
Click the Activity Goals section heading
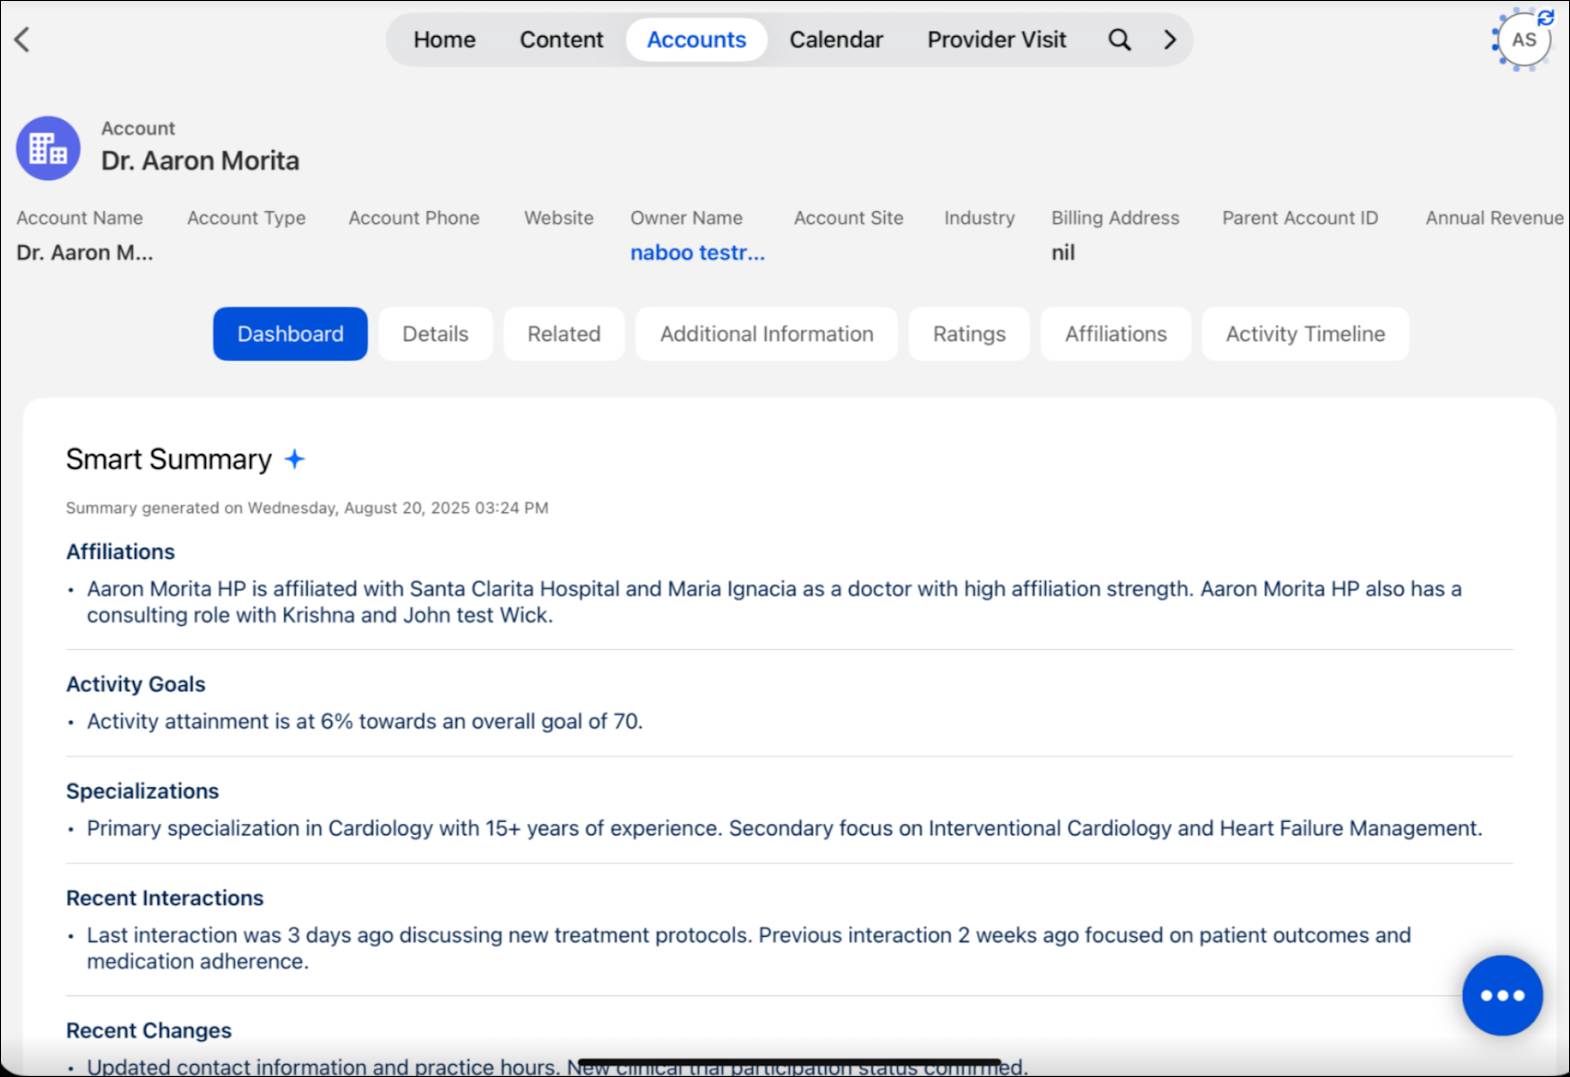135,684
